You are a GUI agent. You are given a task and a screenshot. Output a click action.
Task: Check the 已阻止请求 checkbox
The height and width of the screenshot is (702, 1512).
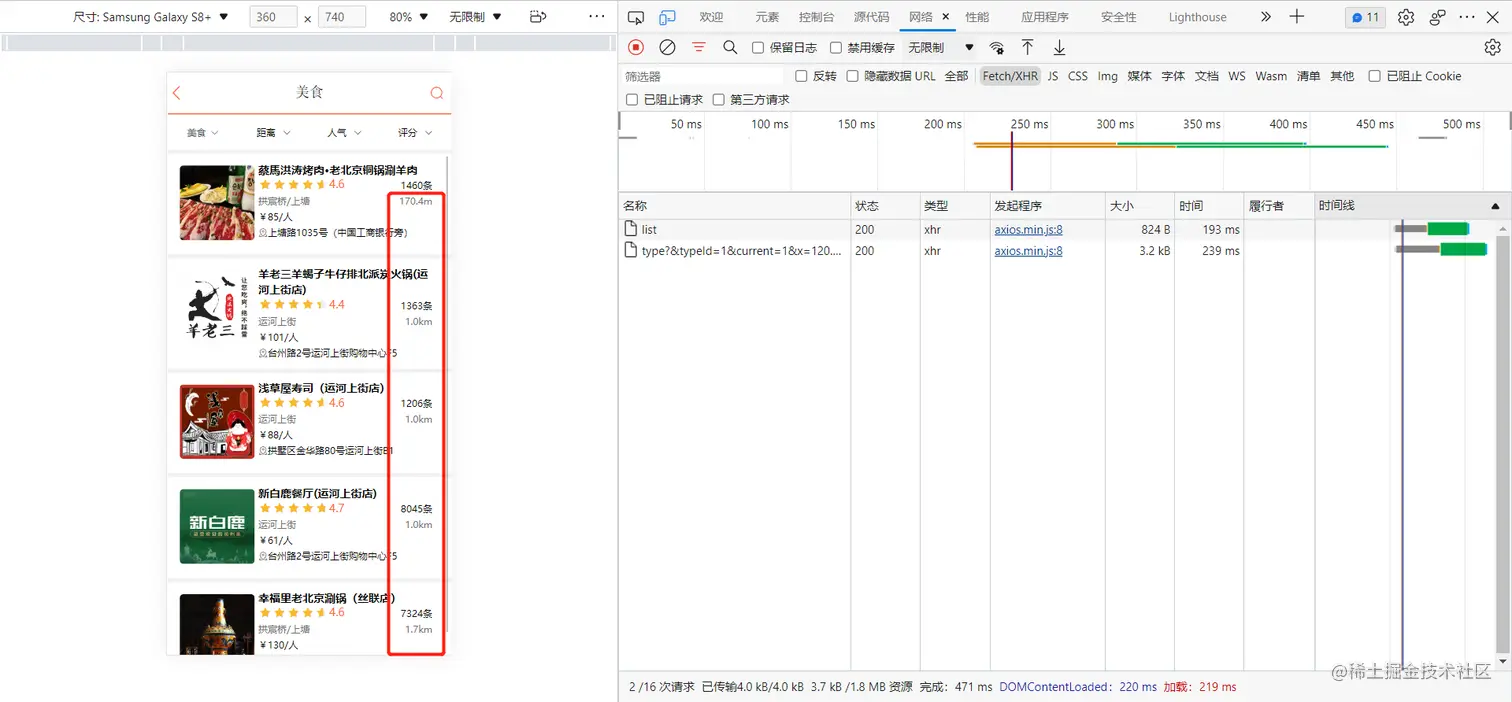(632, 100)
